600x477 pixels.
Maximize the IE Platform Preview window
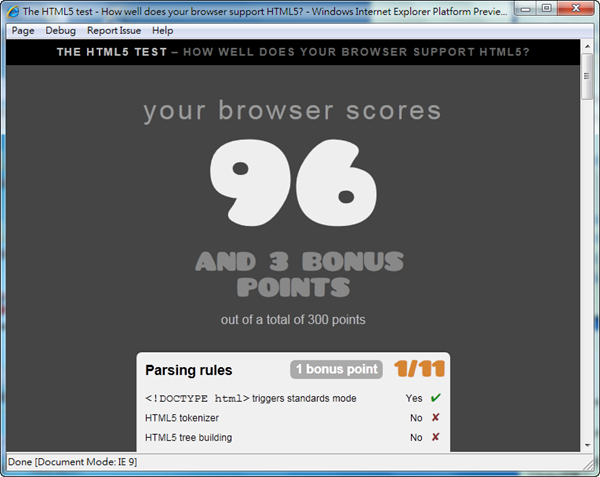point(547,8)
